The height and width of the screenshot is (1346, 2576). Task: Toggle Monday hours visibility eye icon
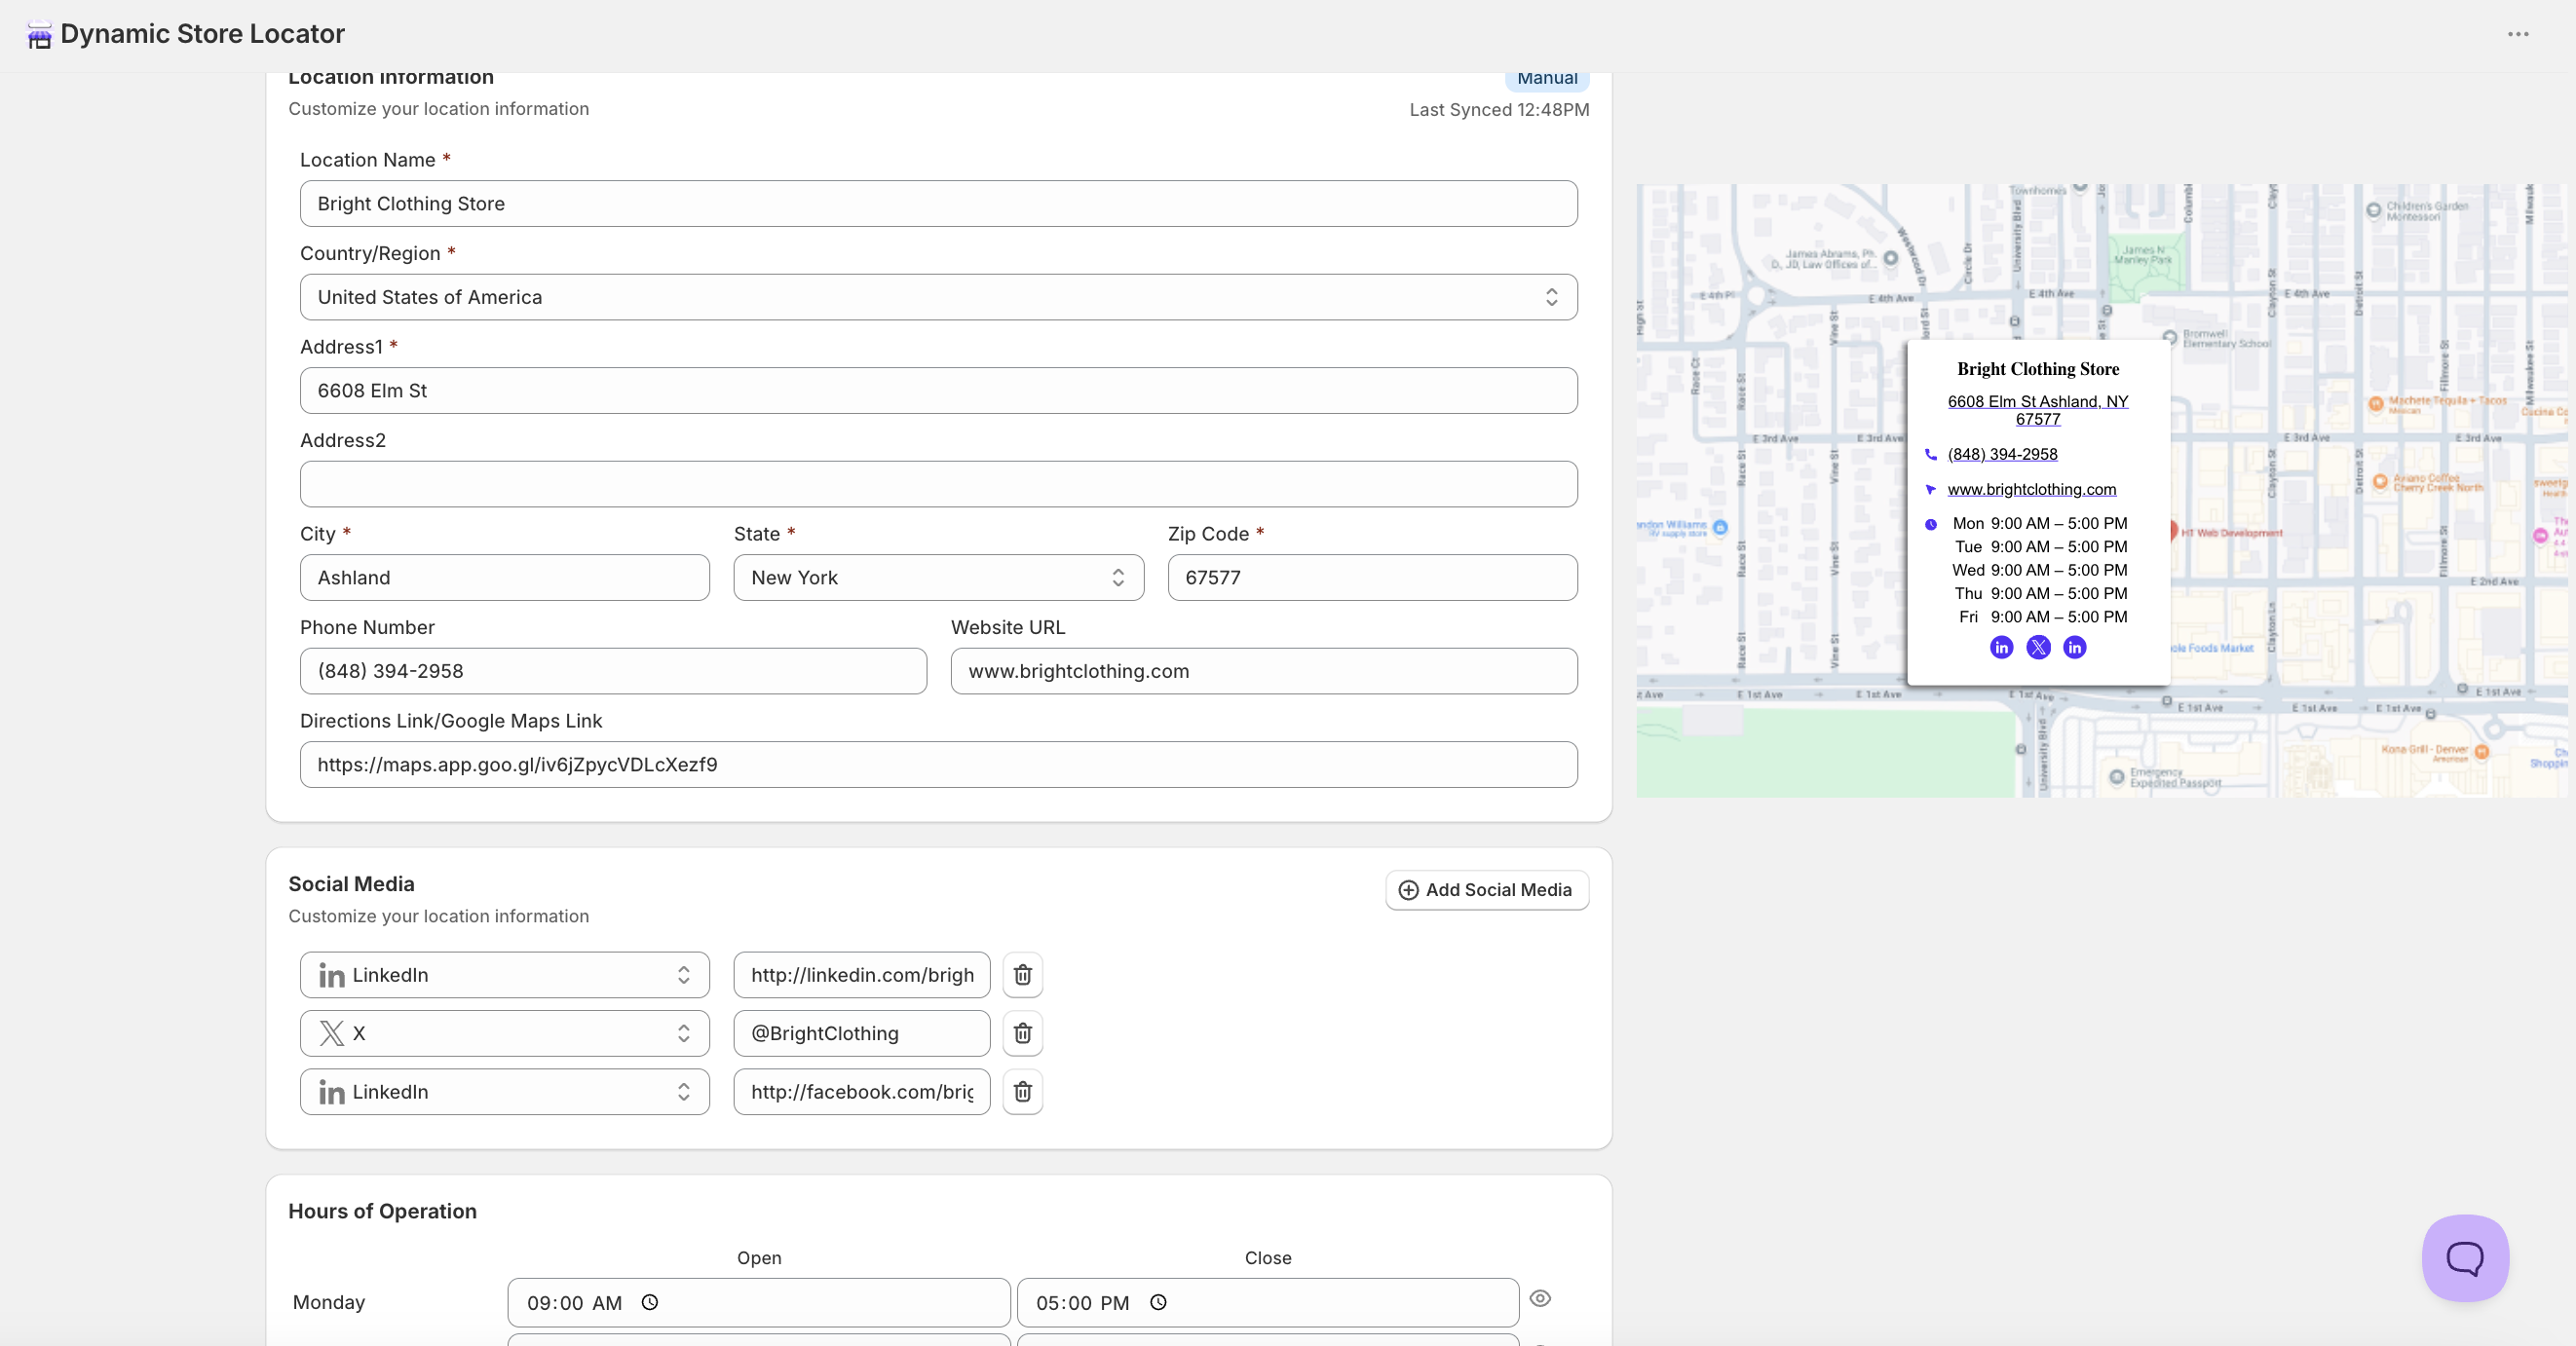[x=1540, y=1298]
